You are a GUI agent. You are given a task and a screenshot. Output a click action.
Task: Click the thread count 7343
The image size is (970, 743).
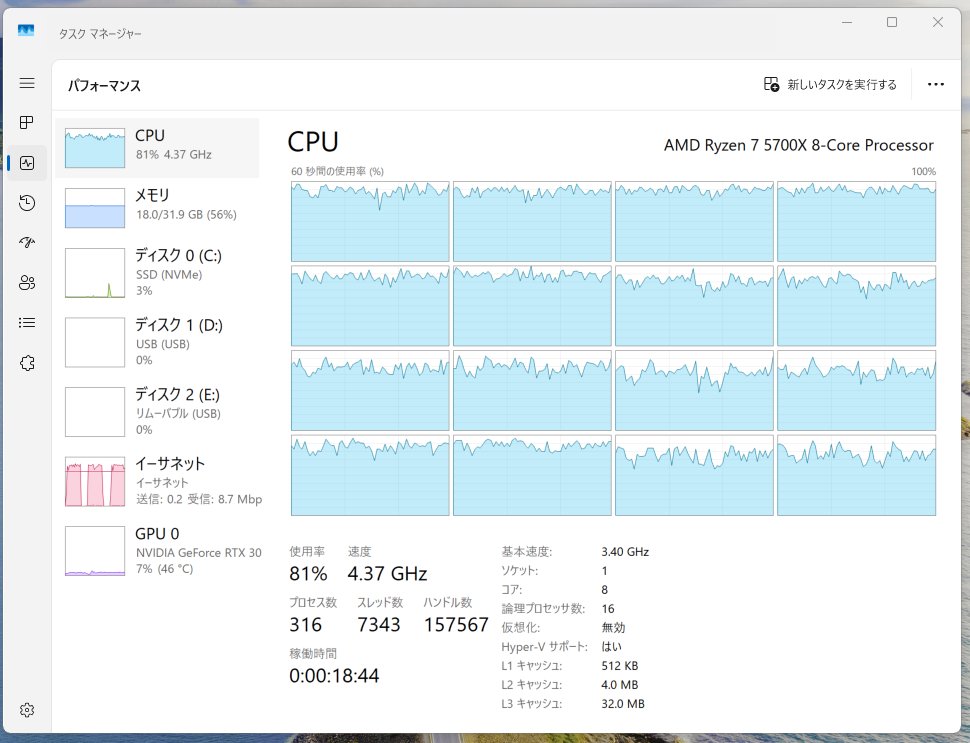(x=379, y=625)
